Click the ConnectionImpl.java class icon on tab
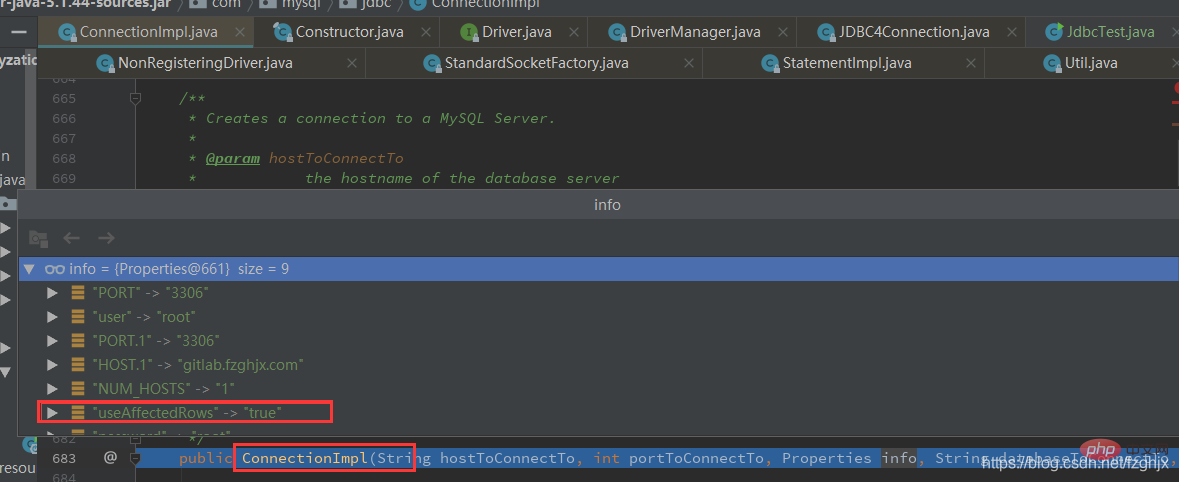Screen dimensions: 1179x482 68,32
